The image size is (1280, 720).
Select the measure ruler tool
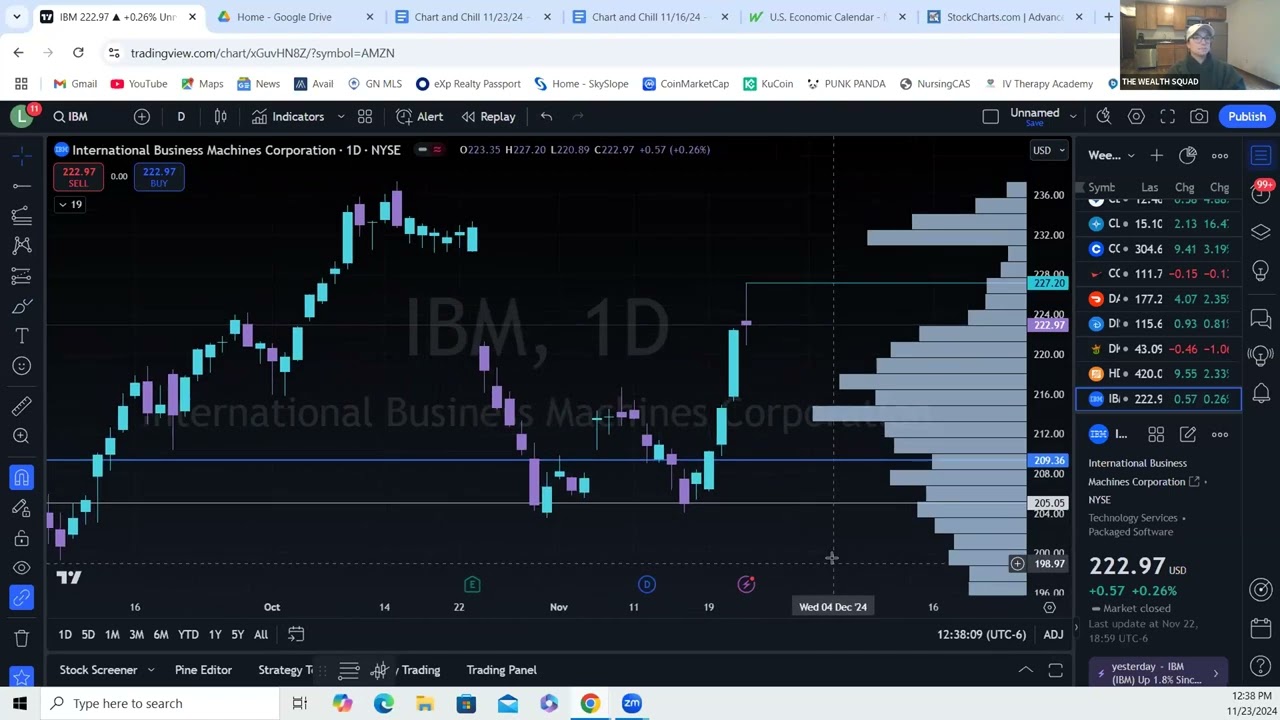tap(21, 406)
